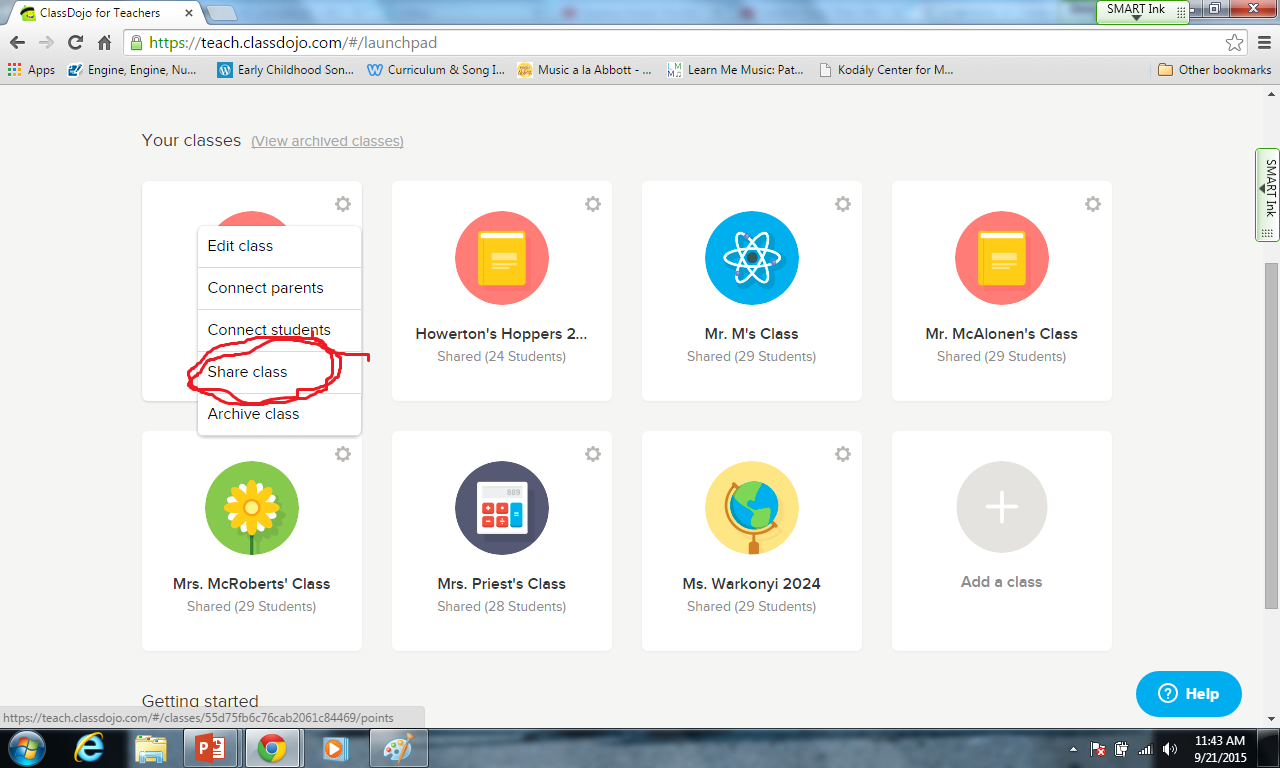Open Learn Me Music bookmark
This screenshot has width=1280, height=768.
(x=735, y=70)
